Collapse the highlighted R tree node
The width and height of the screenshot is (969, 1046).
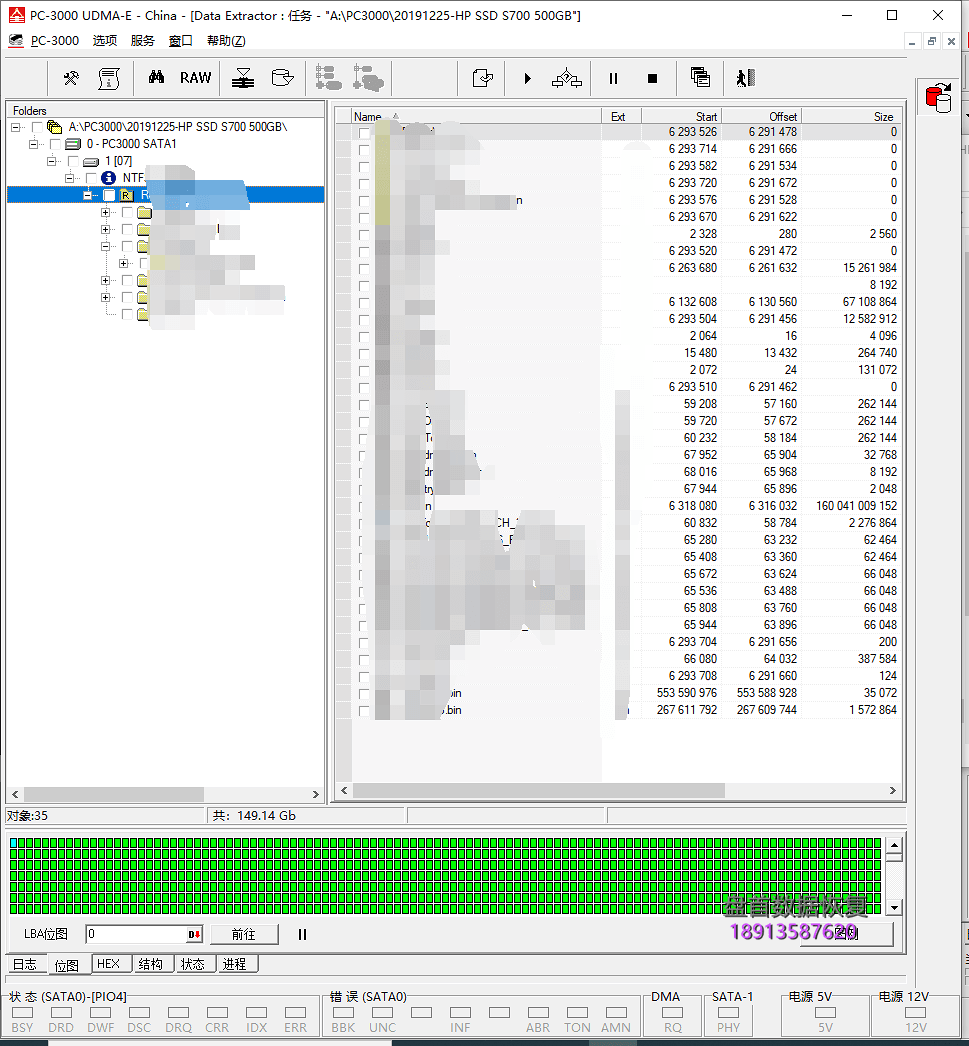87,195
